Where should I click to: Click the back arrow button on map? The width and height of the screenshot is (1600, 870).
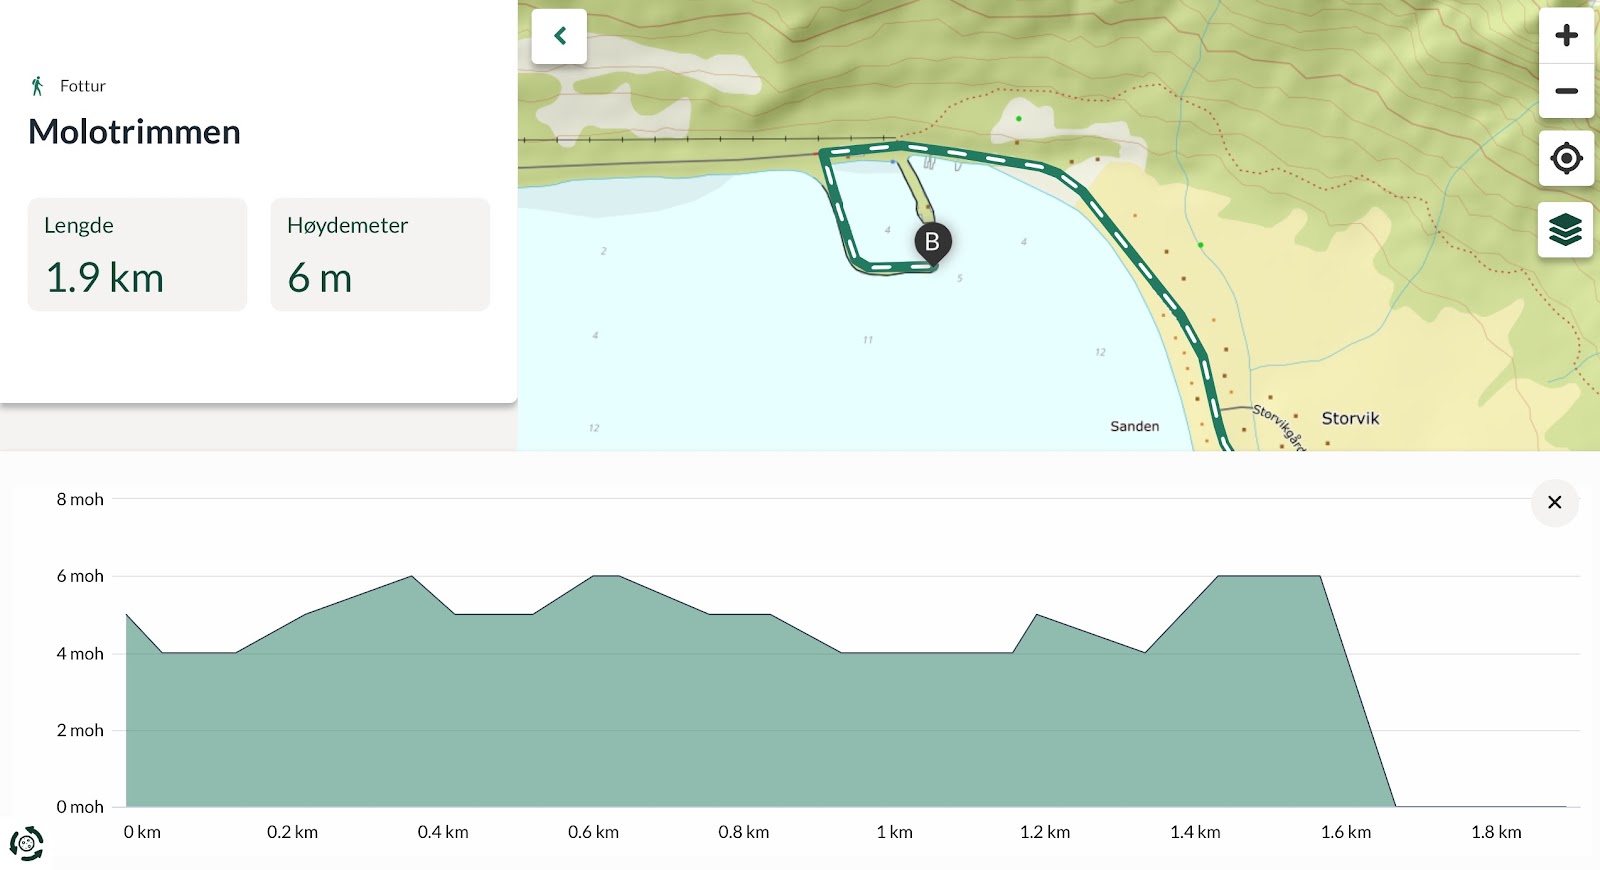[559, 36]
